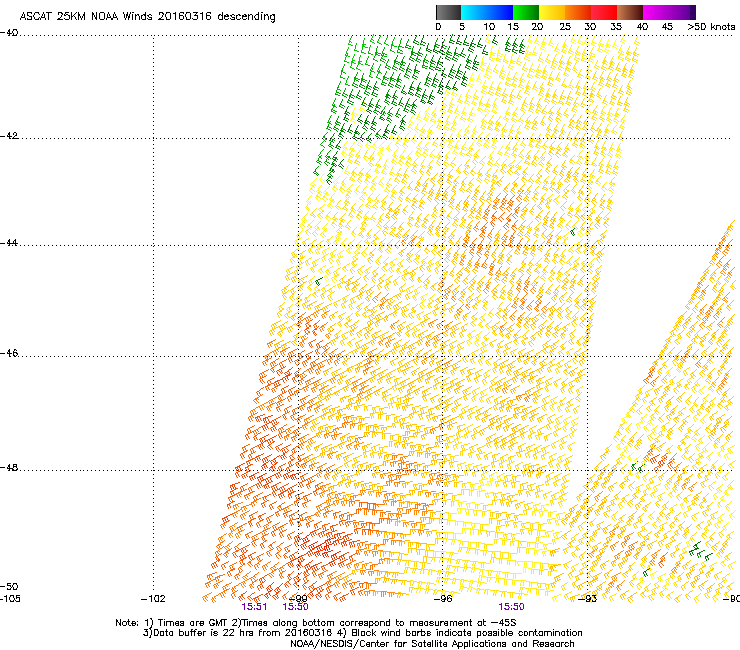The width and height of the screenshot is (740, 650).
Task: Click the purple '15:51' swath time label
Action: pos(254,607)
